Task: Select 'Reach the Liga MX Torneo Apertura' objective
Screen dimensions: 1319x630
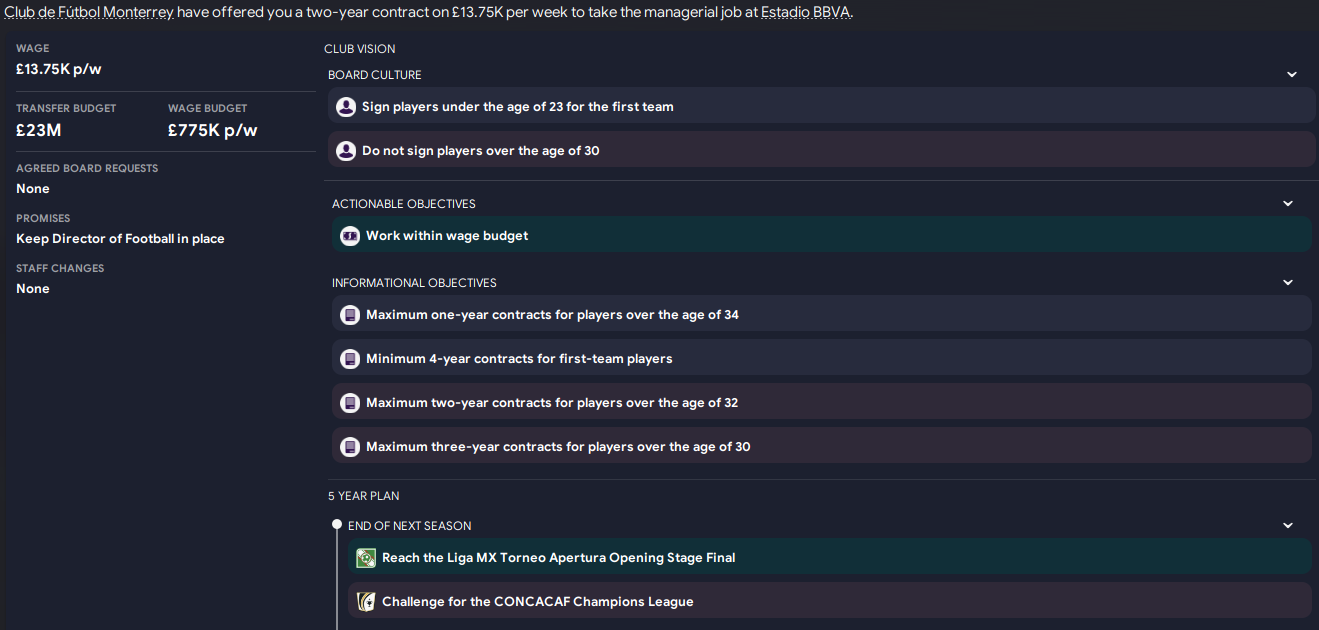Action: (x=558, y=558)
